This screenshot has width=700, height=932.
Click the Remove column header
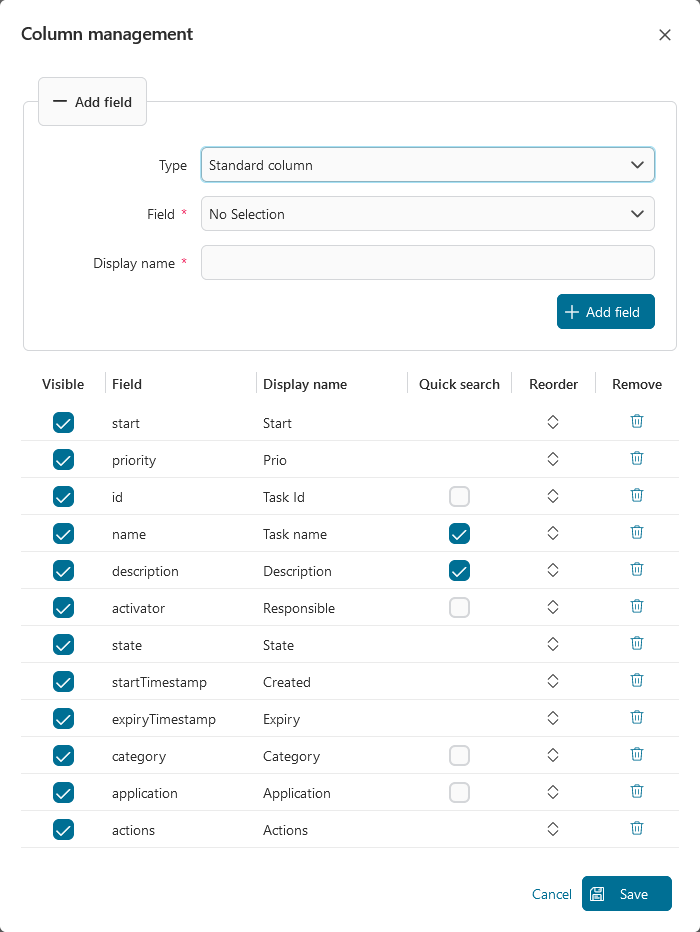click(x=636, y=384)
